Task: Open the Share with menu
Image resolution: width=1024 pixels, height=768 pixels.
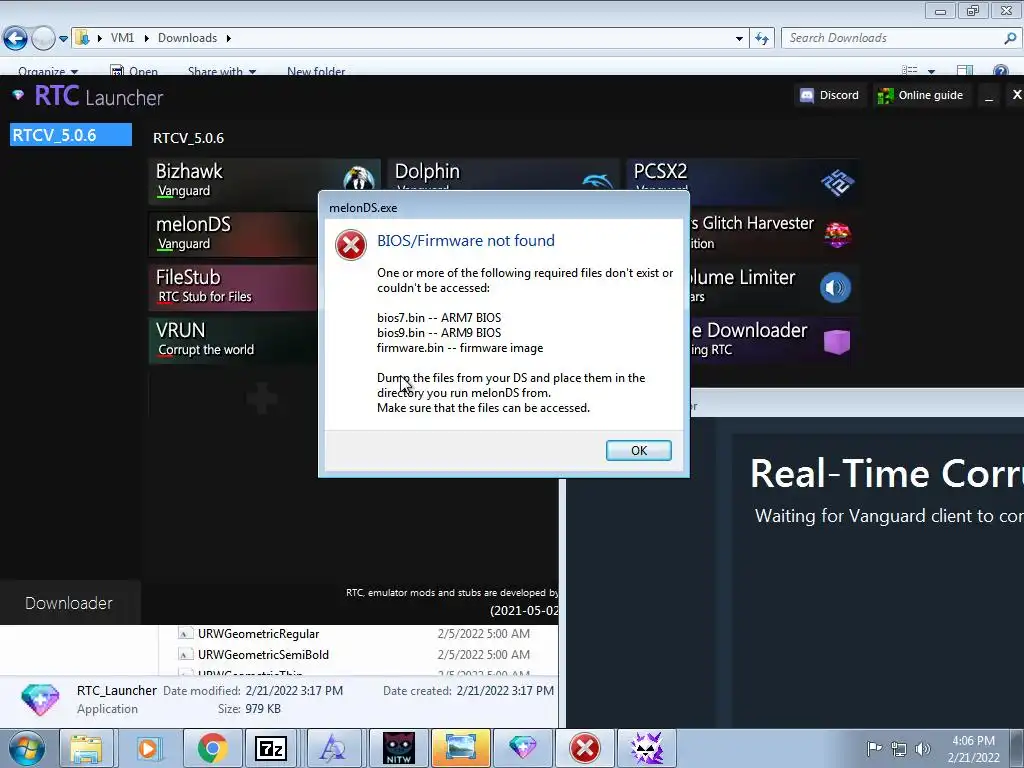Action: coord(221,71)
